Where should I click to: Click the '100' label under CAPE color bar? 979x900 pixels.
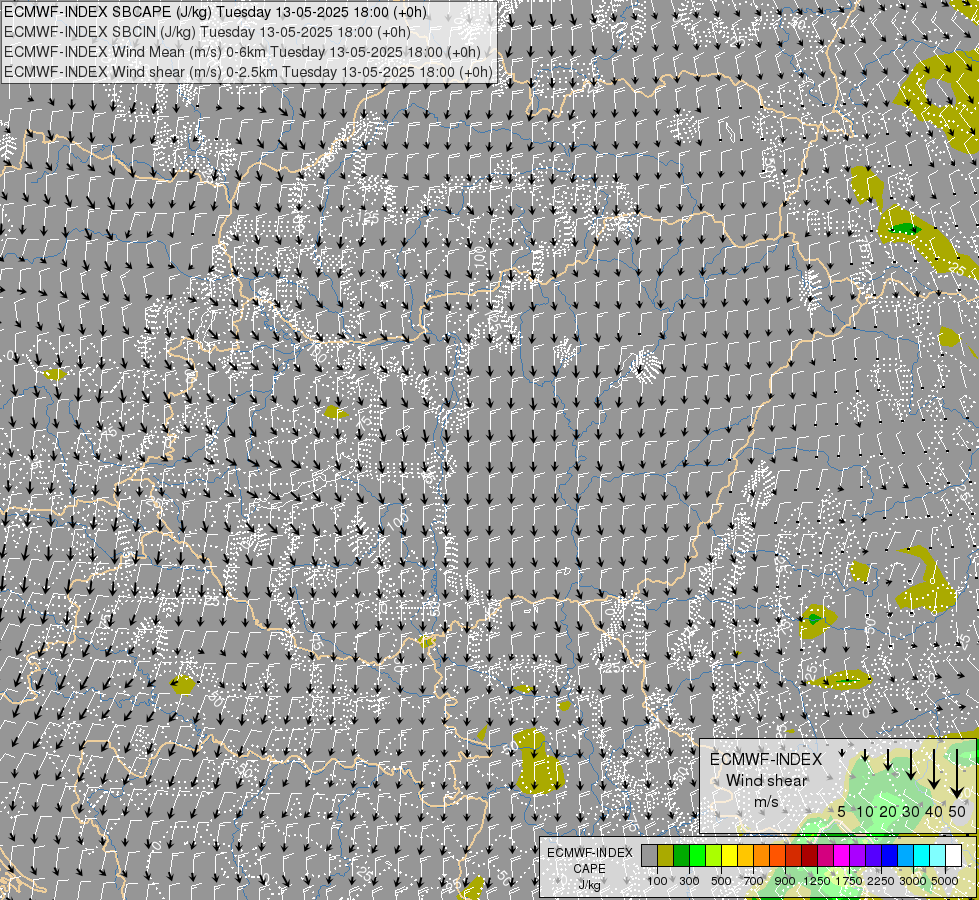(657, 881)
